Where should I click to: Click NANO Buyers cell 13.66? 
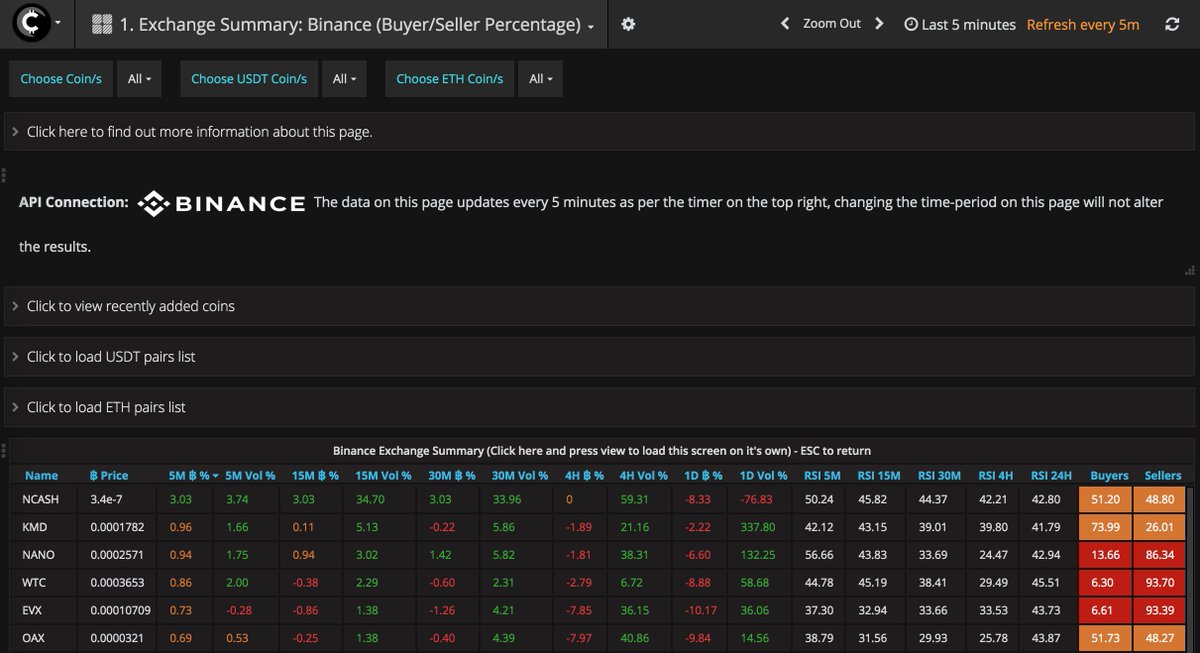1106,553
